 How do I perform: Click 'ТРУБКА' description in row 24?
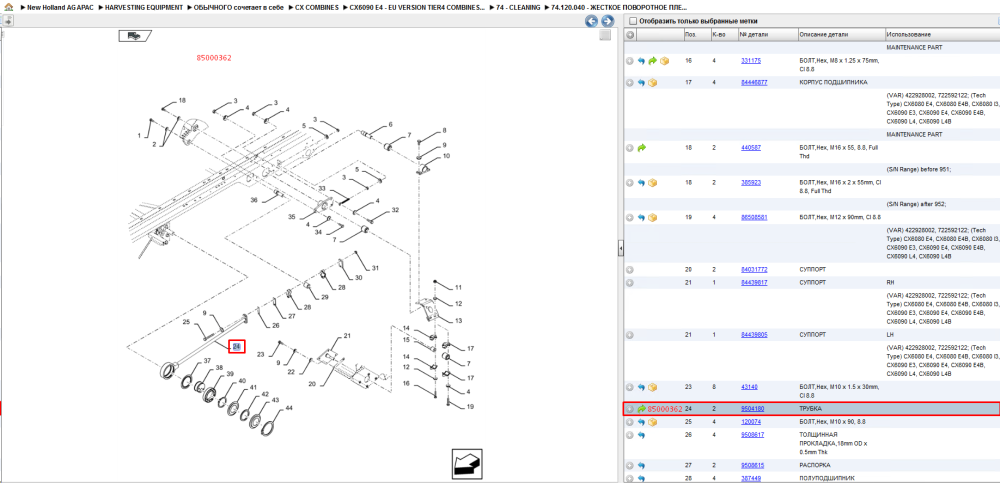[811, 409]
